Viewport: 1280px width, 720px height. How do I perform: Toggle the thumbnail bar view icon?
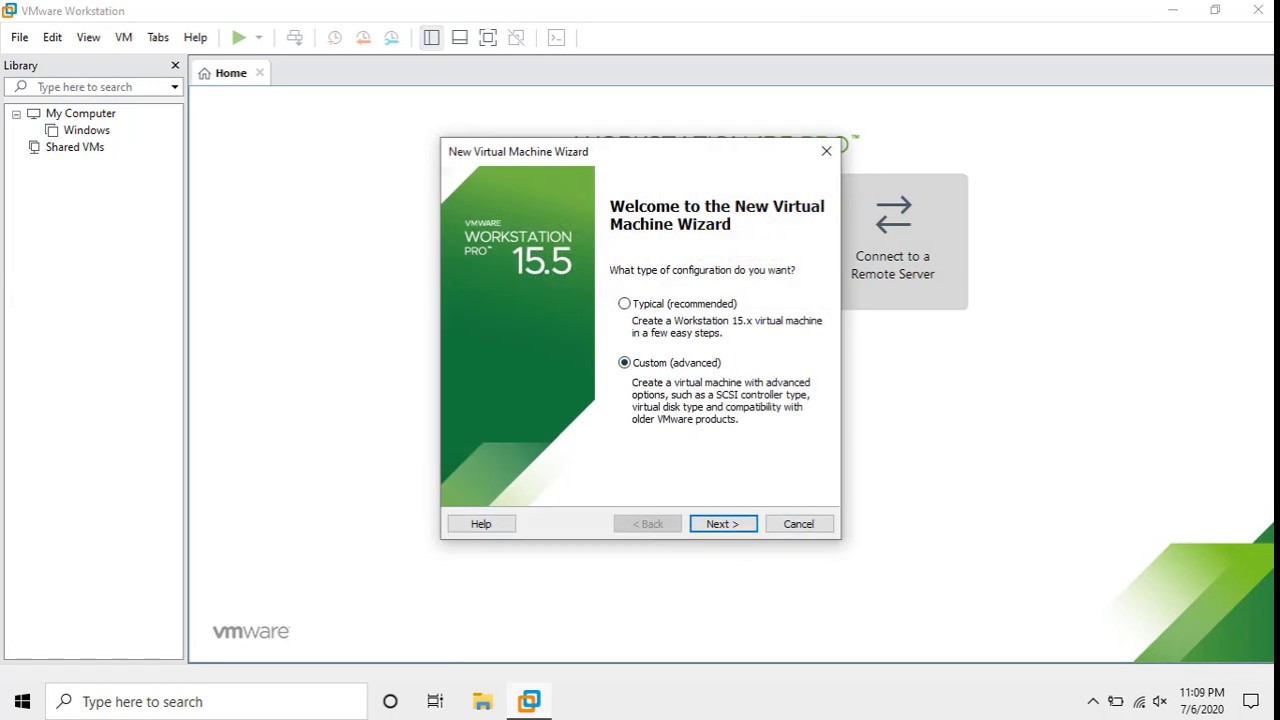tap(460, 38)
